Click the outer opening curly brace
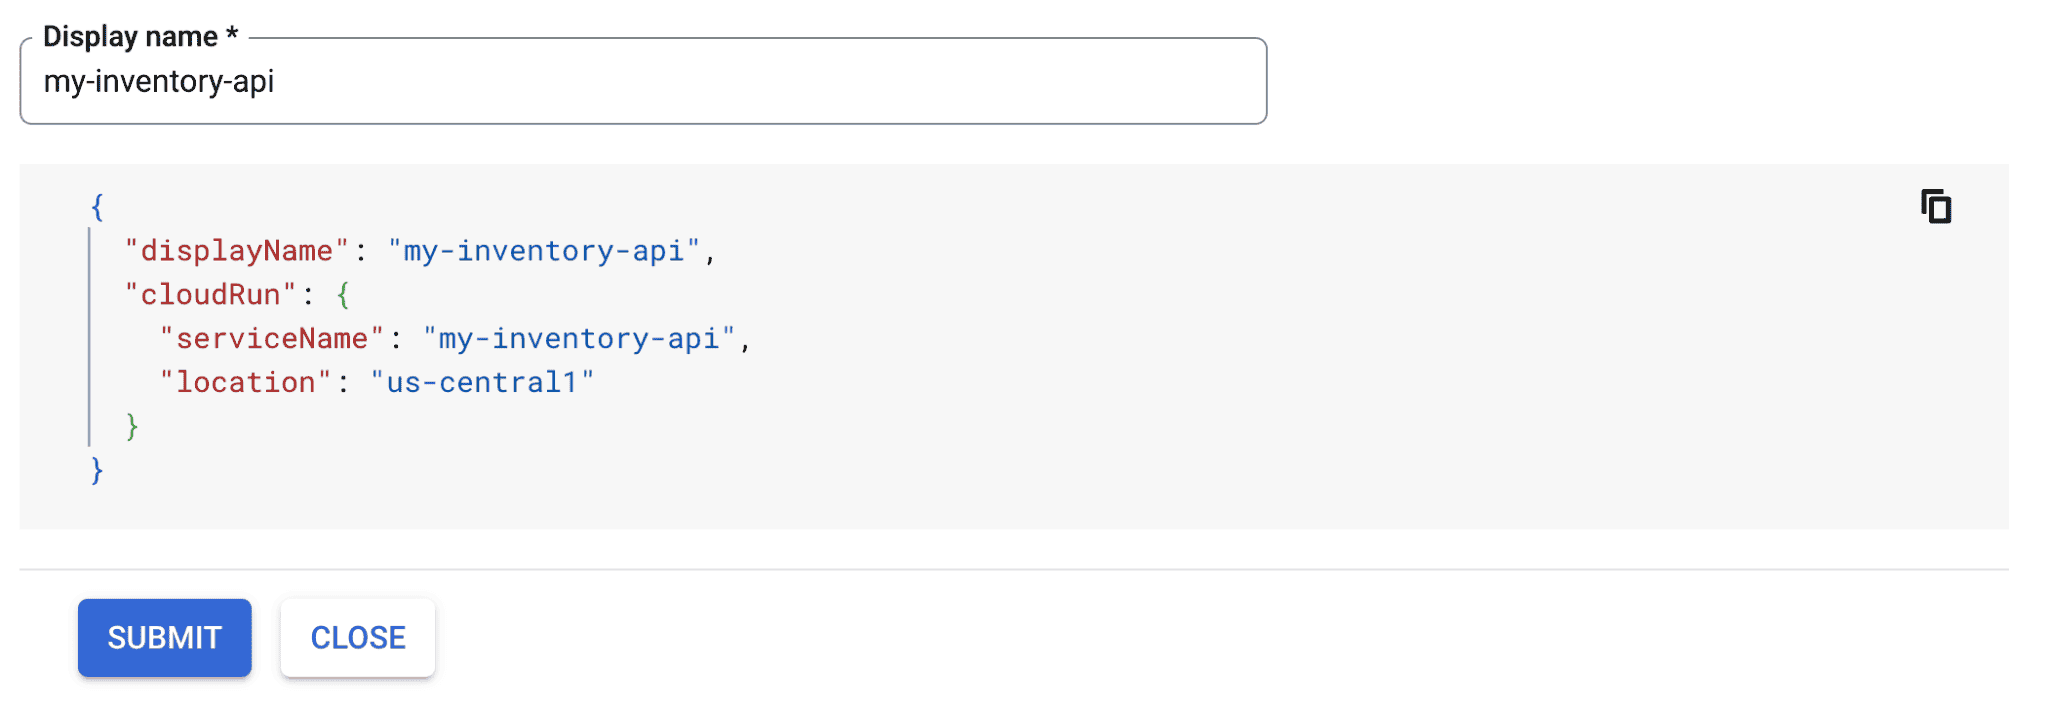2048x718 pixels. (97, 207)
